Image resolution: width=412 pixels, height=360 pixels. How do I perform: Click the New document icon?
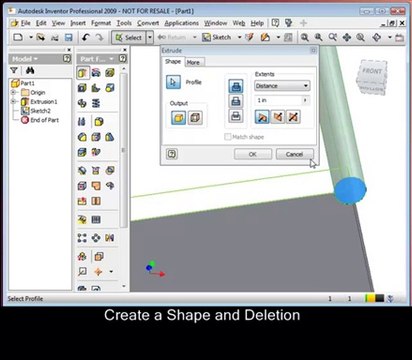click(x=18, y=37)
